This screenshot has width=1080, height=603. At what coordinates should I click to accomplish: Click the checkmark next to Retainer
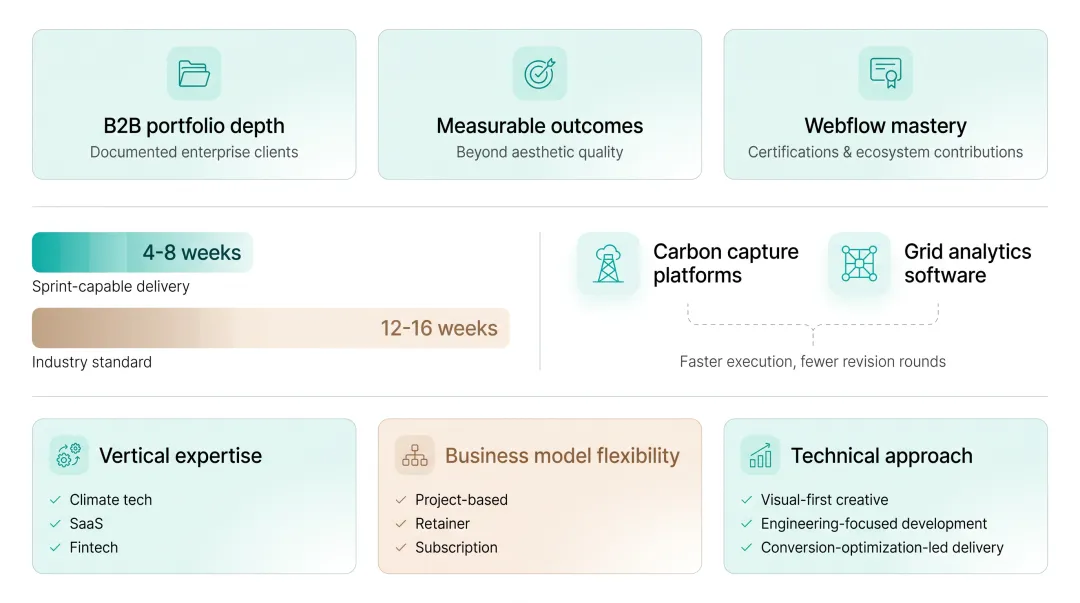coord(402,524)
